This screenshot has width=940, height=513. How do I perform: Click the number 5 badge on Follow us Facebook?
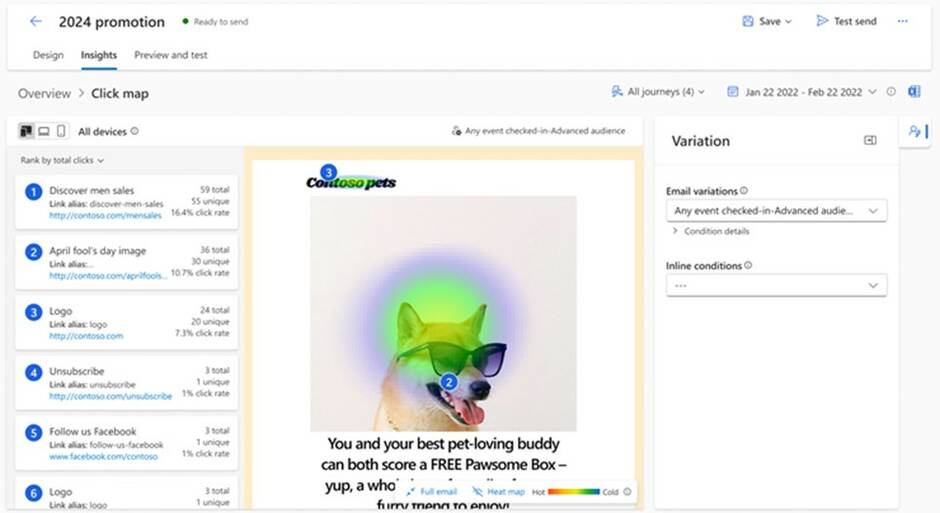point(34,433)
